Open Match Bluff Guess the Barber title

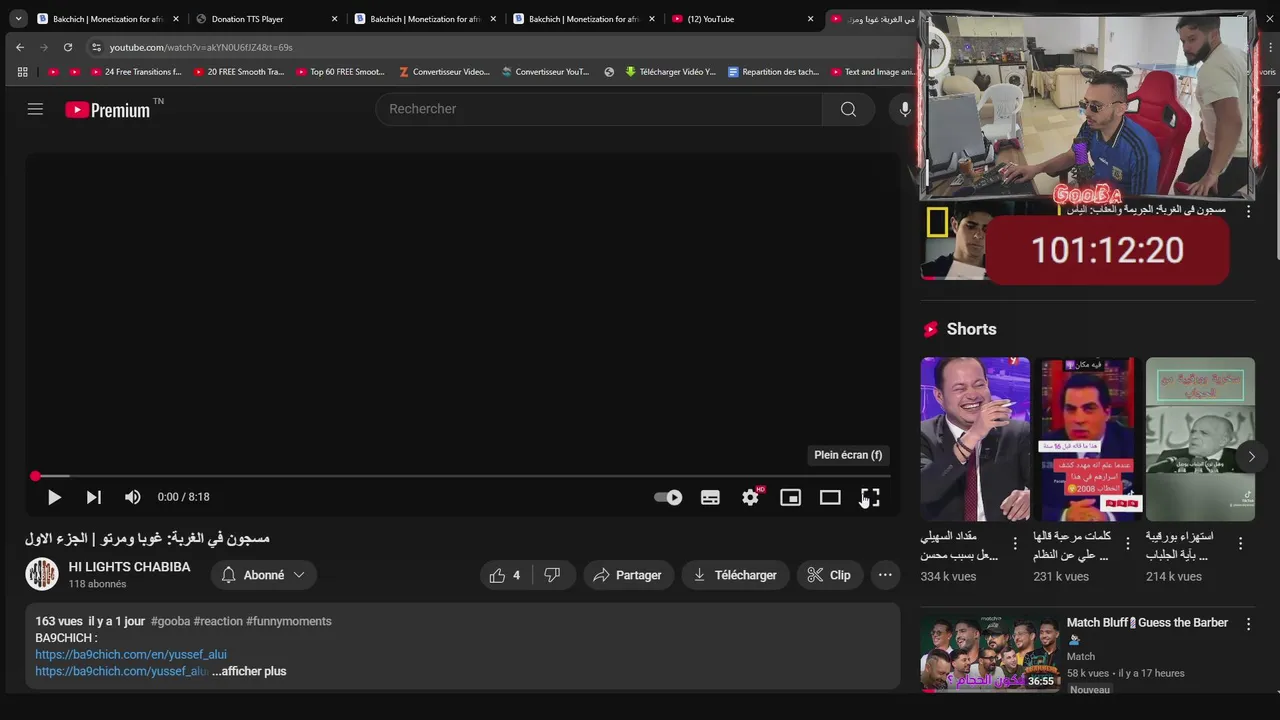point(1147,631)
